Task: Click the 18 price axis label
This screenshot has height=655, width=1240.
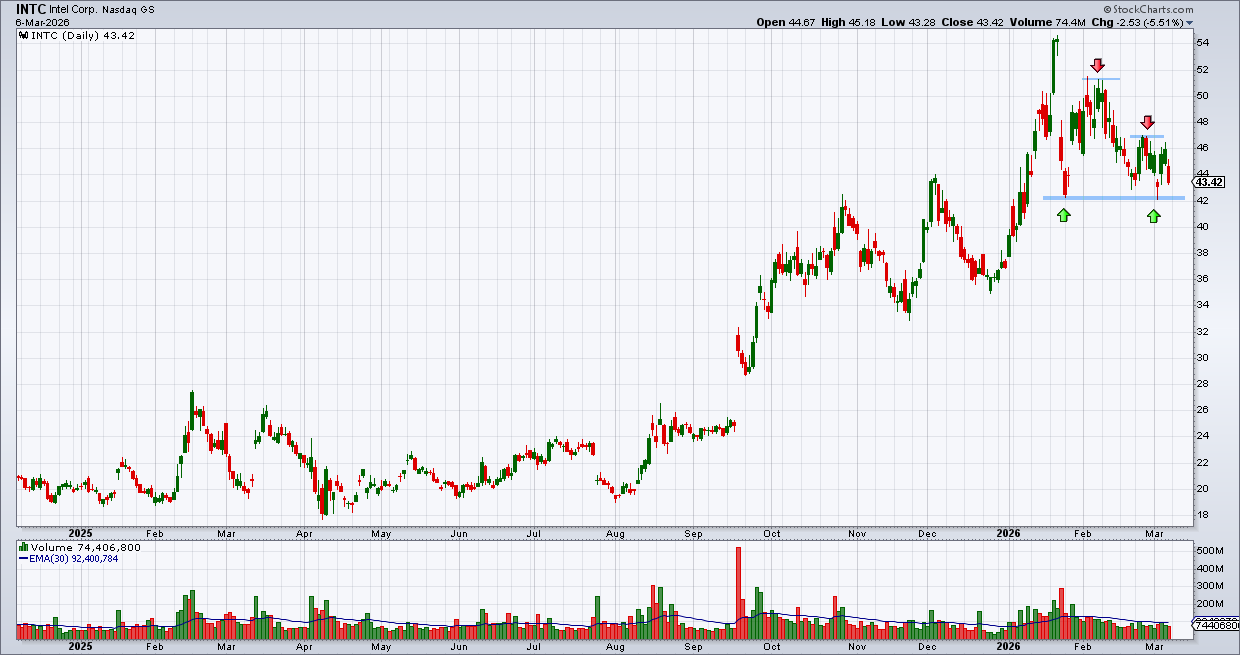Action: pos(1204,515)
